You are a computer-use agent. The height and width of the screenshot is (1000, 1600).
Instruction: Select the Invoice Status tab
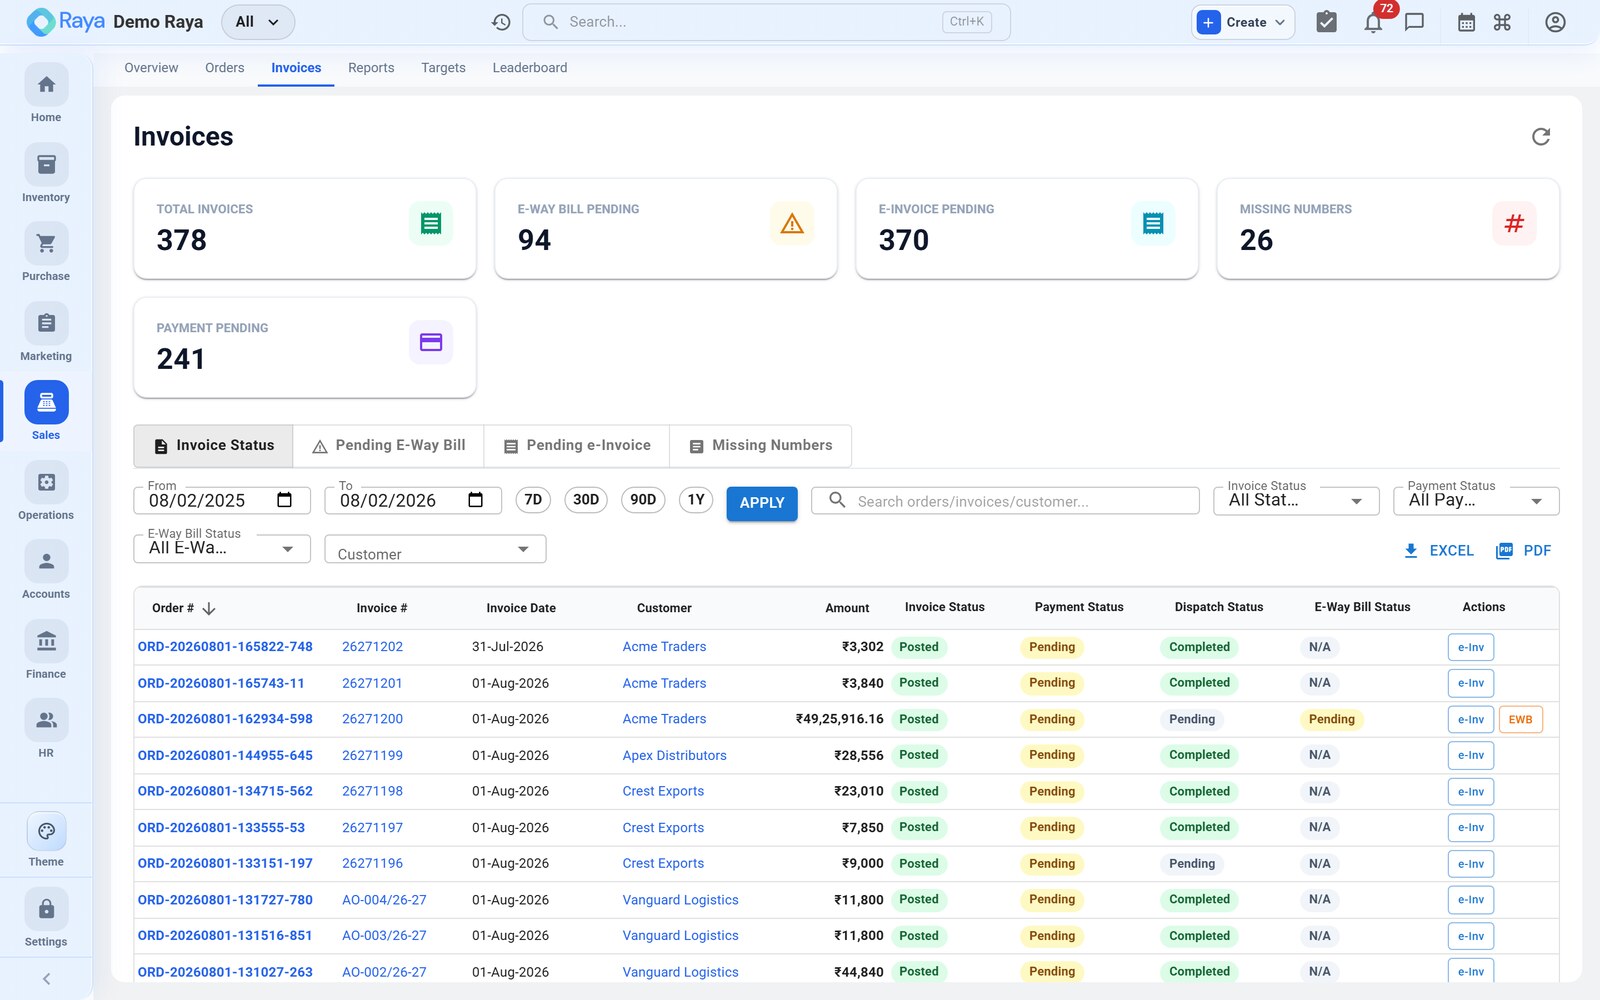tap(214, 446)
